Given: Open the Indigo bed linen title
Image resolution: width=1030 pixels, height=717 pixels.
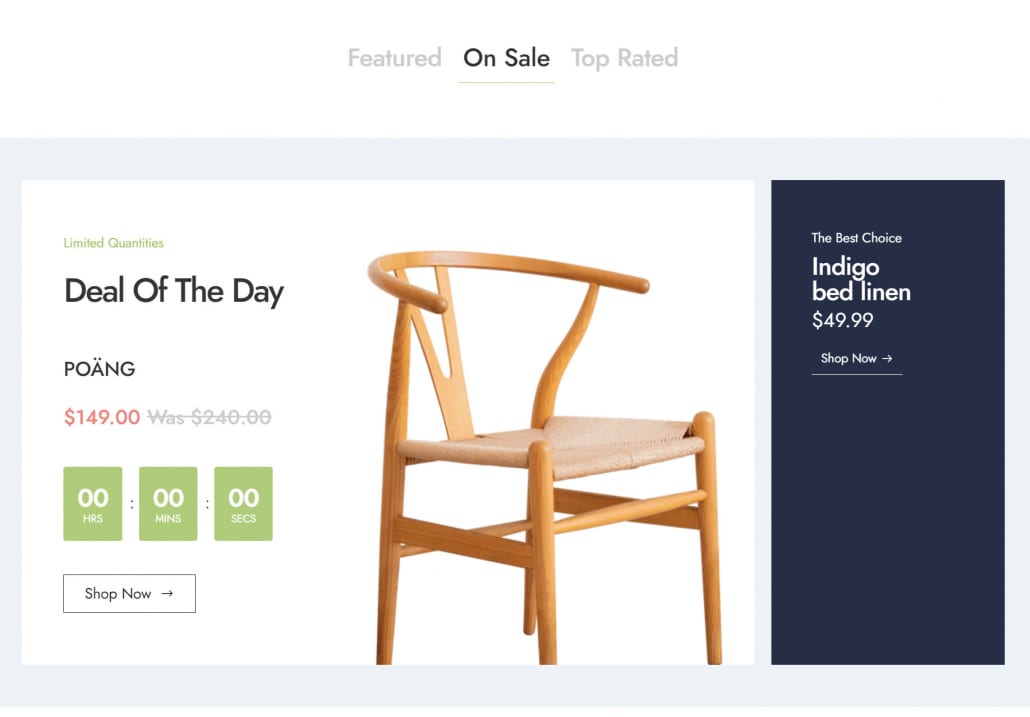Looking at the screenshot, I should click(860, 279).
